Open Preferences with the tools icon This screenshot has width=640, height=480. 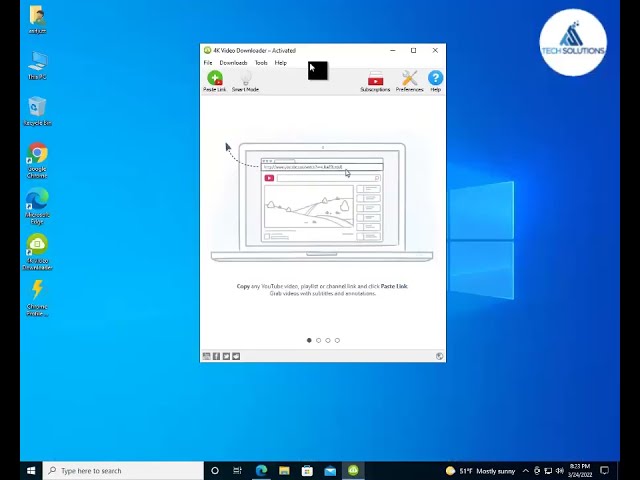click(x=409, y=81)
